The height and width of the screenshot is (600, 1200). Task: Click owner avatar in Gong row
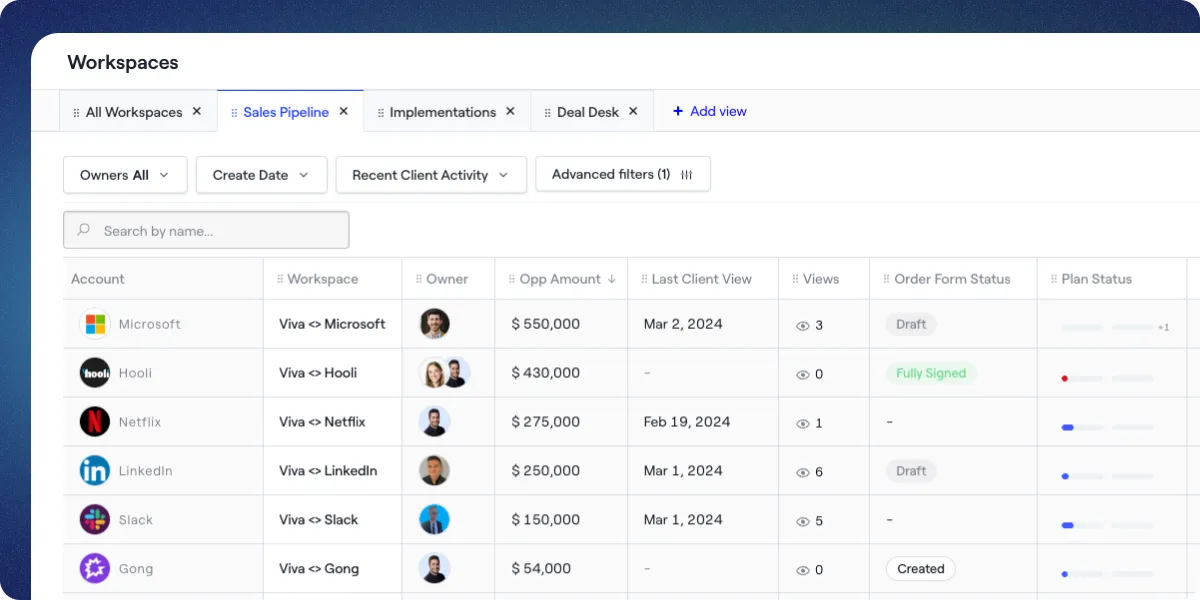tap(434, 569)
